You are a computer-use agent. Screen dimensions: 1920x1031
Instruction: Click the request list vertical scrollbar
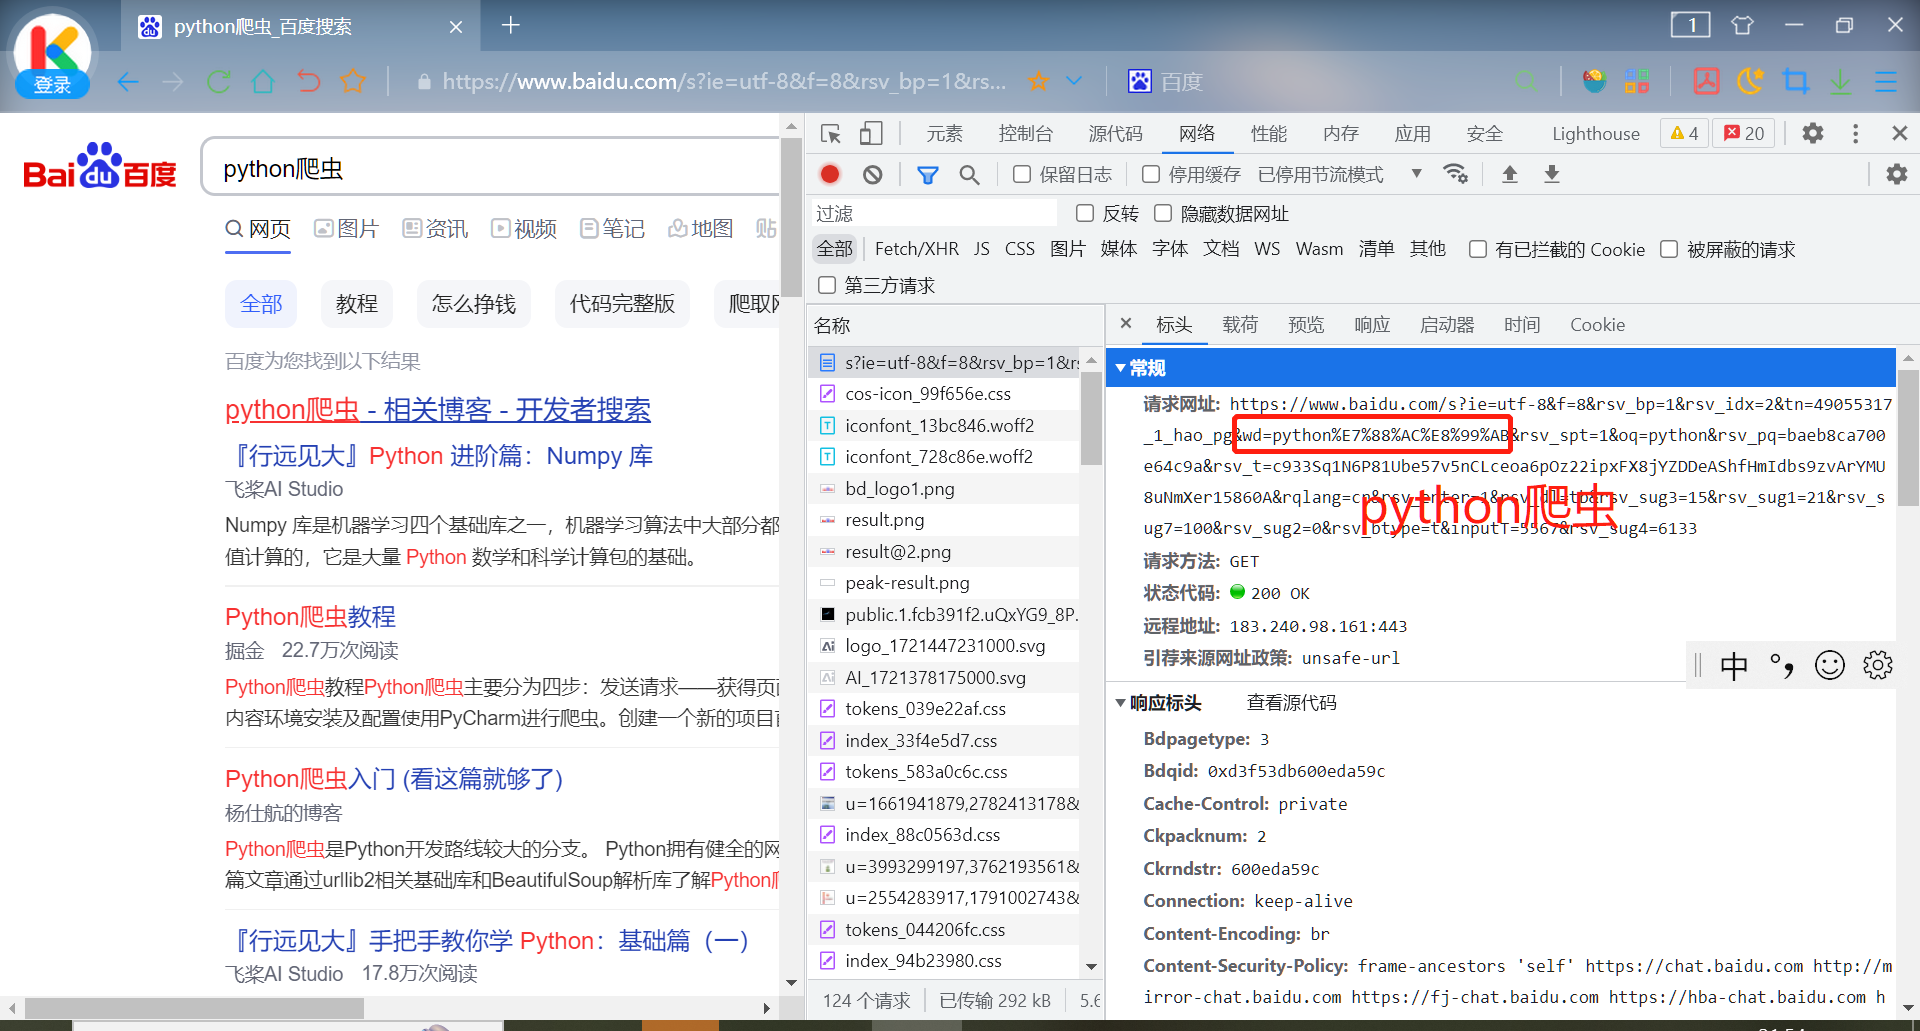1091,418
